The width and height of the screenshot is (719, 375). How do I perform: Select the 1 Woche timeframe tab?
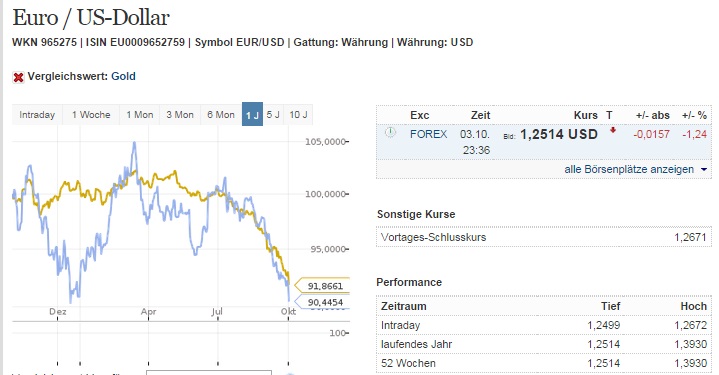tap(91, 115)
